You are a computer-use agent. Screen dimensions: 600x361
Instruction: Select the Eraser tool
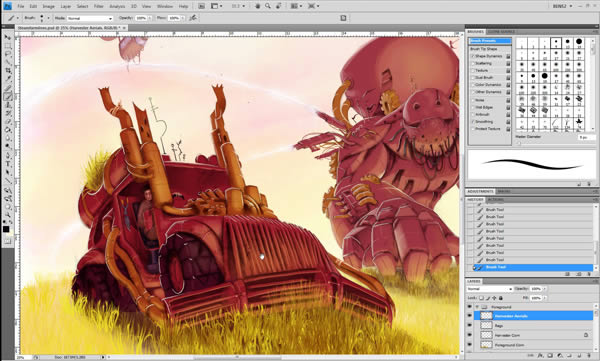[7, 122]
